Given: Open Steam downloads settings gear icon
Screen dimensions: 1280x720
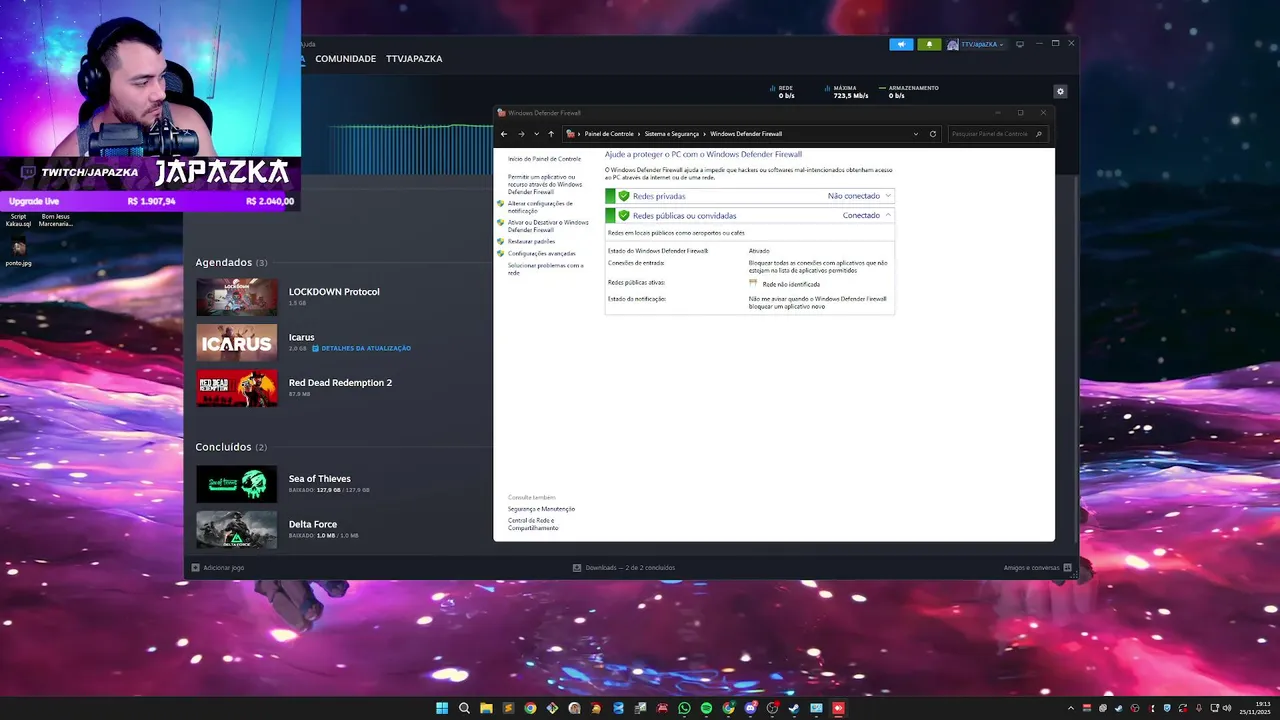Looking at the screenshot, I should 1060,91.
